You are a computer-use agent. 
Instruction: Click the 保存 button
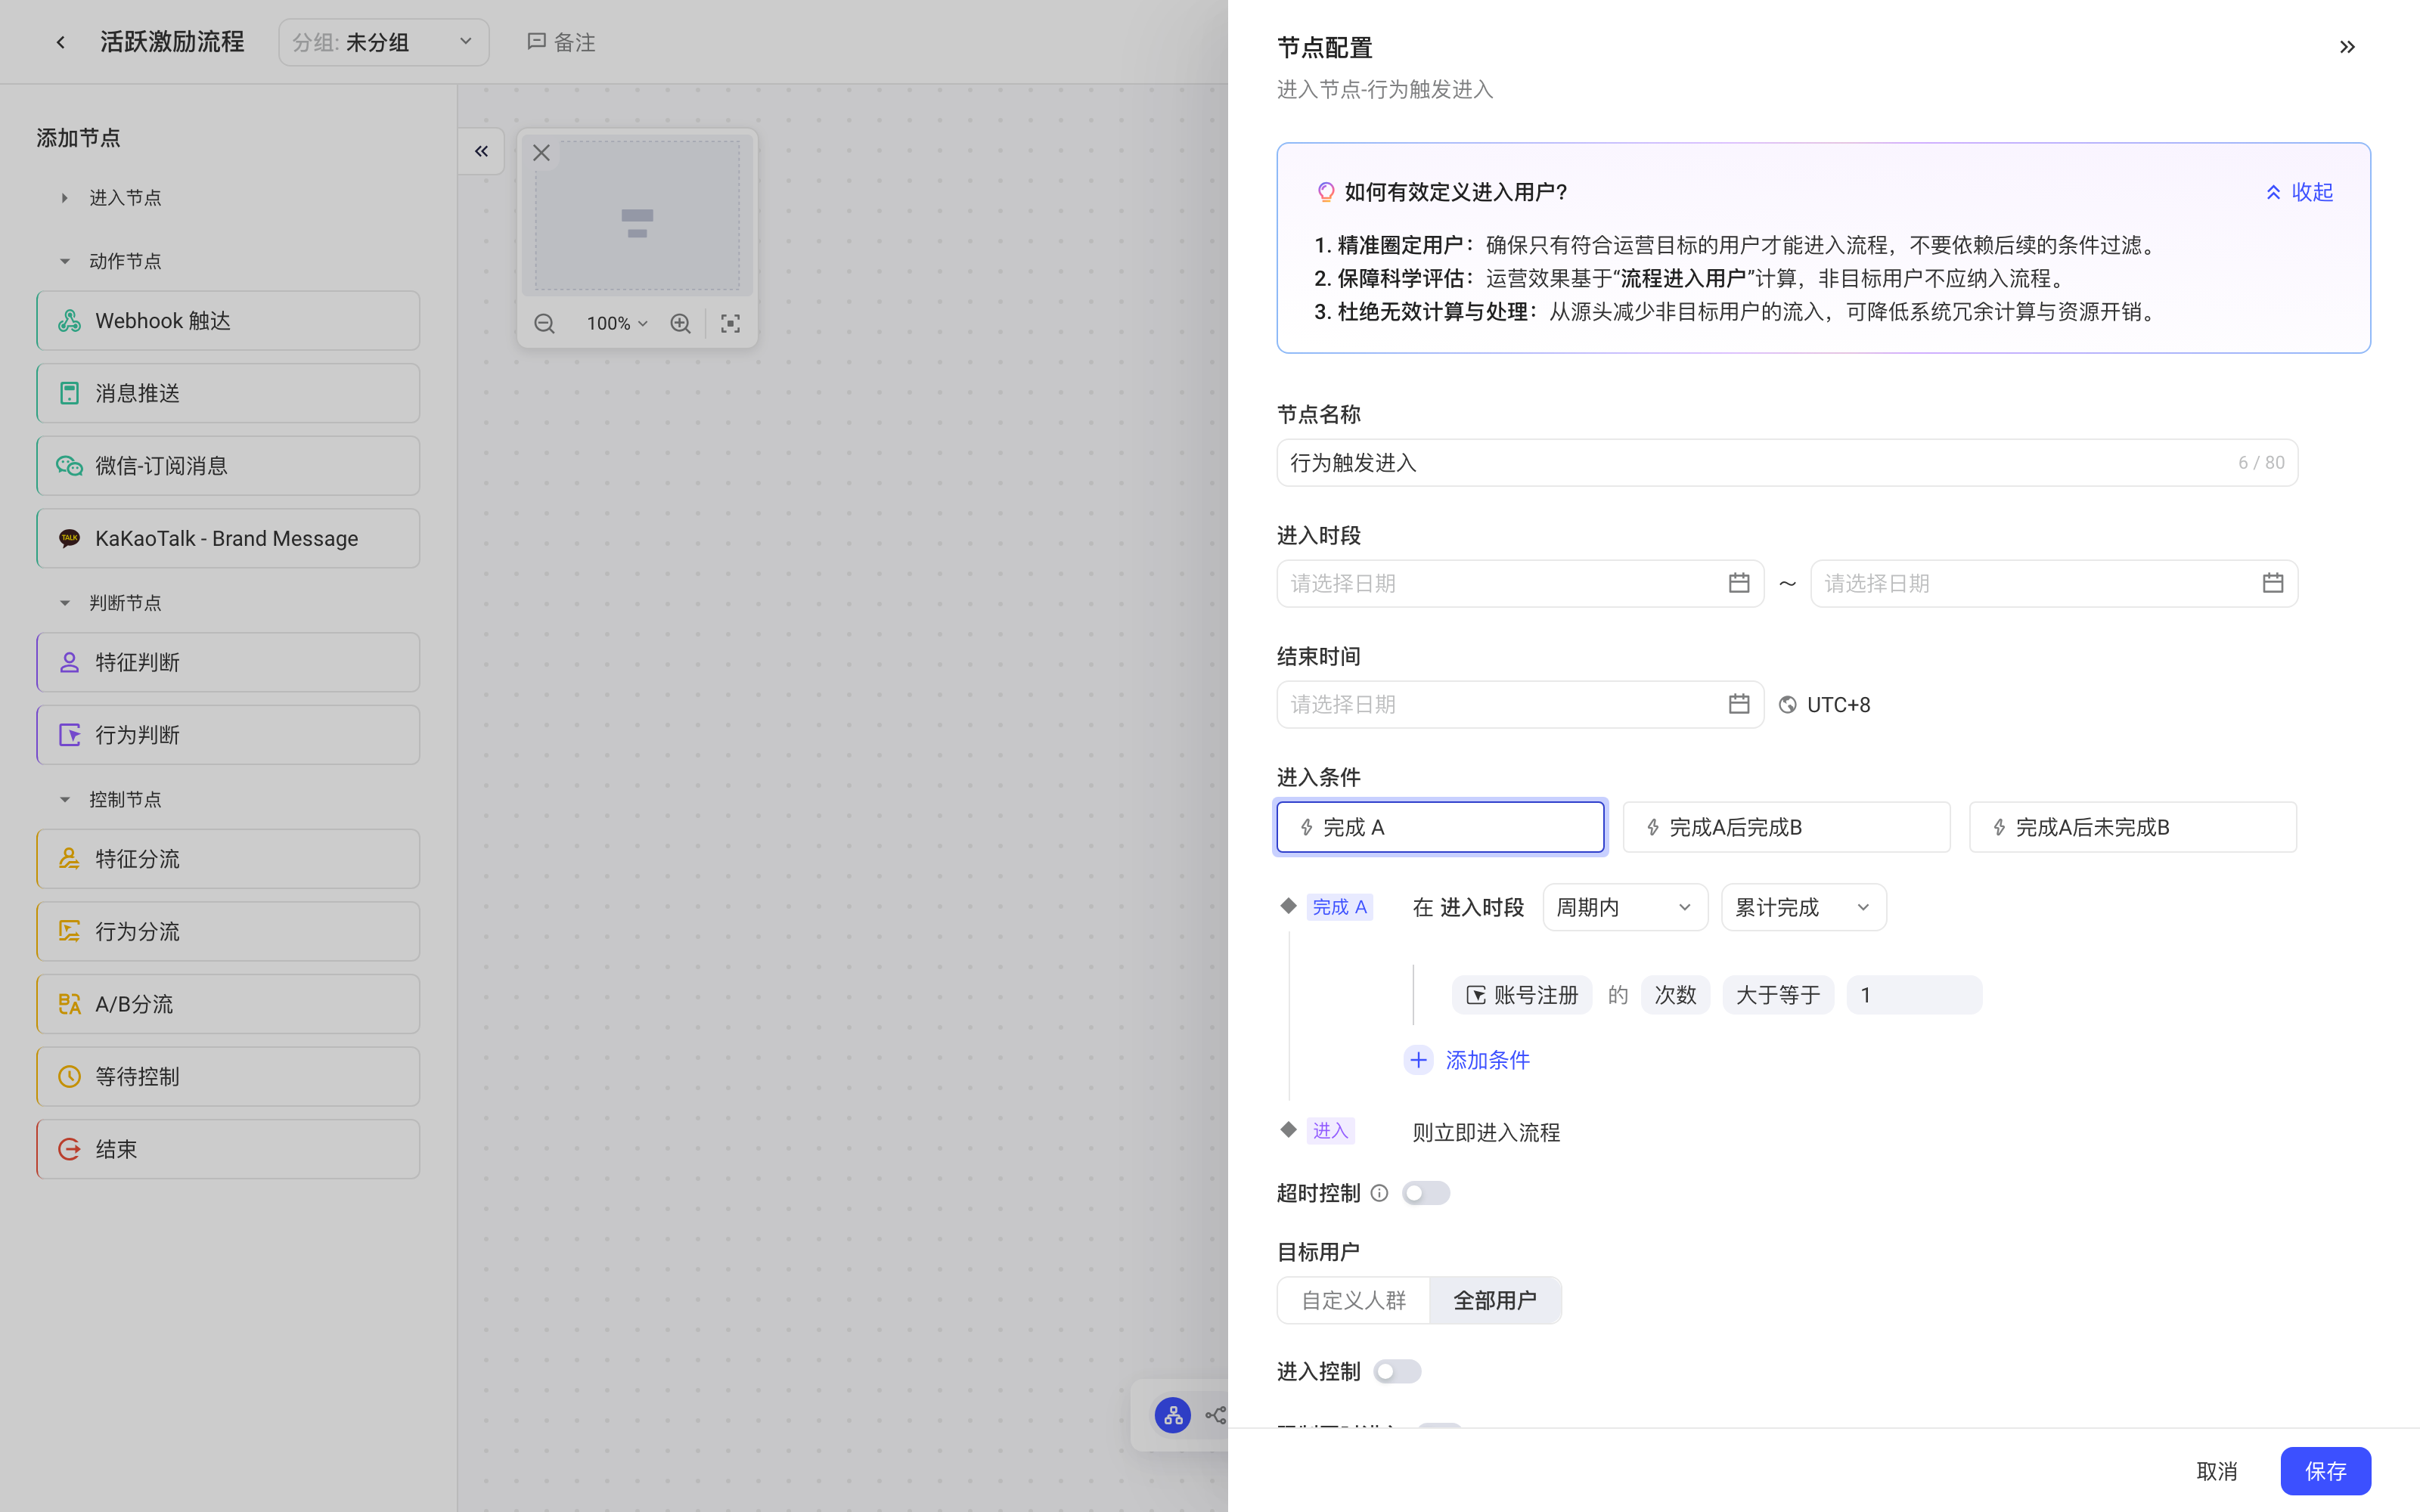2325,1471
